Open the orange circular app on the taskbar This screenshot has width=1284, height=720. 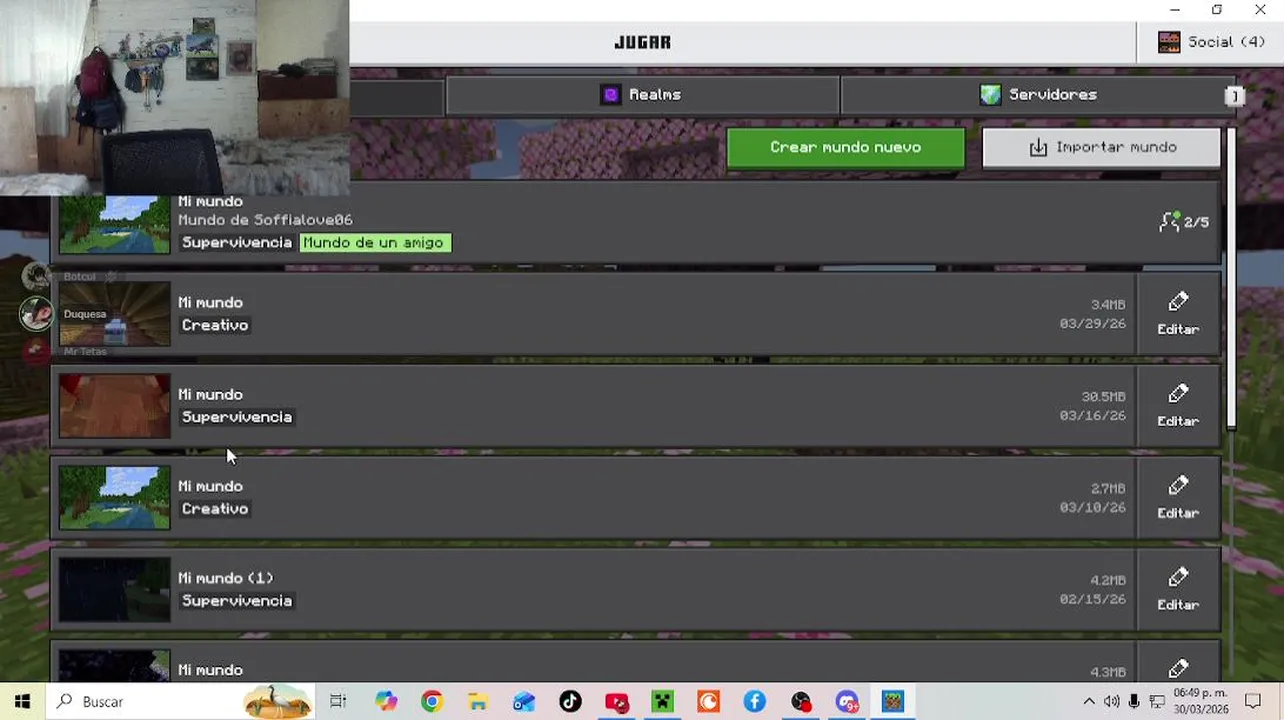[x=708, y=702]
